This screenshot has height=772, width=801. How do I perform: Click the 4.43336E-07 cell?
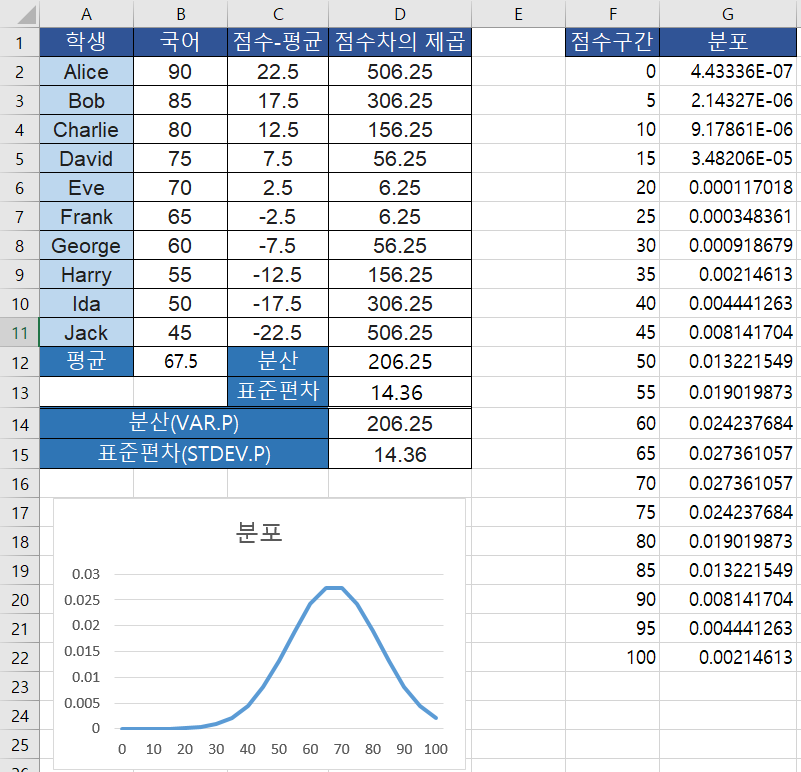tap(728, 71)
